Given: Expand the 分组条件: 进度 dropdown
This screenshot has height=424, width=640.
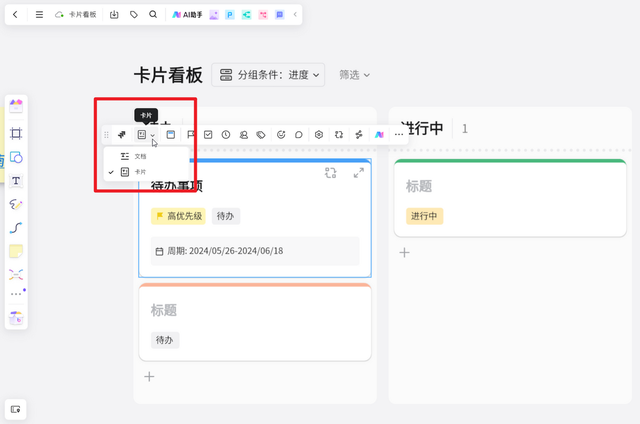Looking at the screenshot, I should pyautogui.click(x=268, y=75).
